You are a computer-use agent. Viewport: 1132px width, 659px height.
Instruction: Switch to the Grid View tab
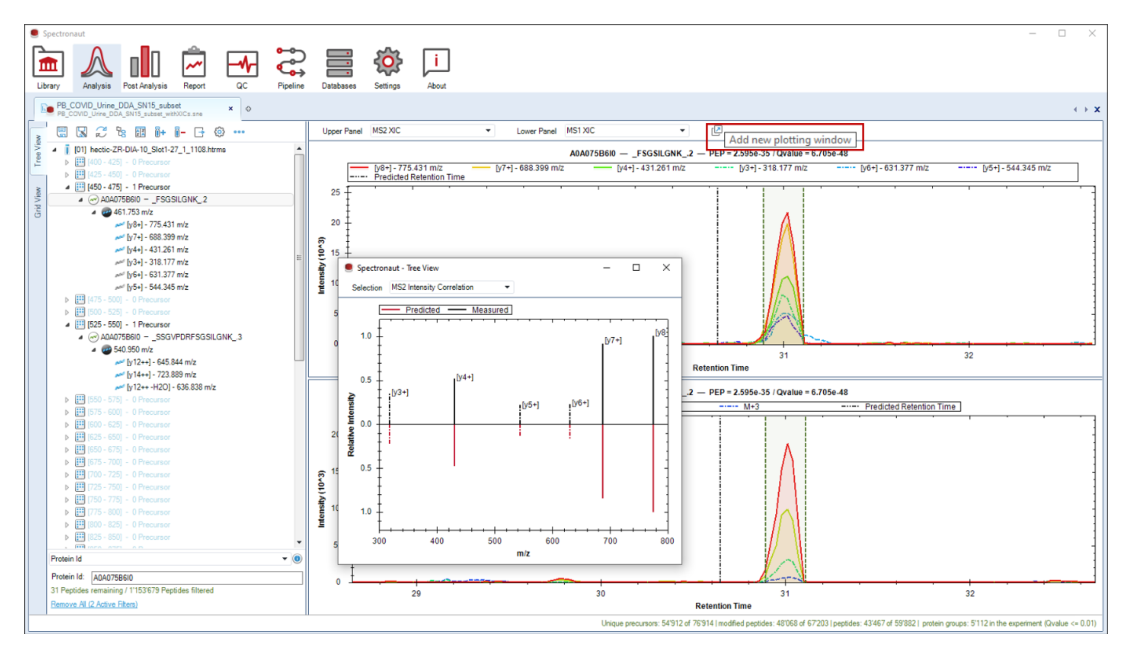tap(38, 203)
